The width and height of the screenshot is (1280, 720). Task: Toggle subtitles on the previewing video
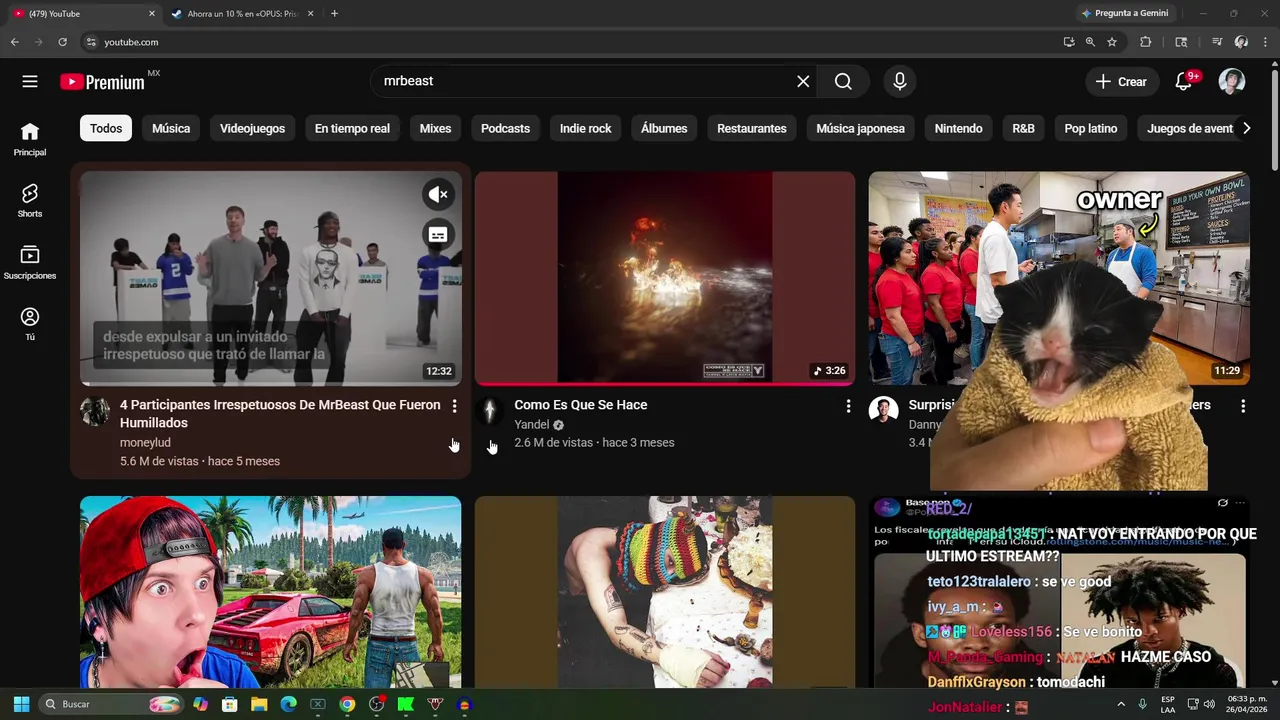coord(438,235)
